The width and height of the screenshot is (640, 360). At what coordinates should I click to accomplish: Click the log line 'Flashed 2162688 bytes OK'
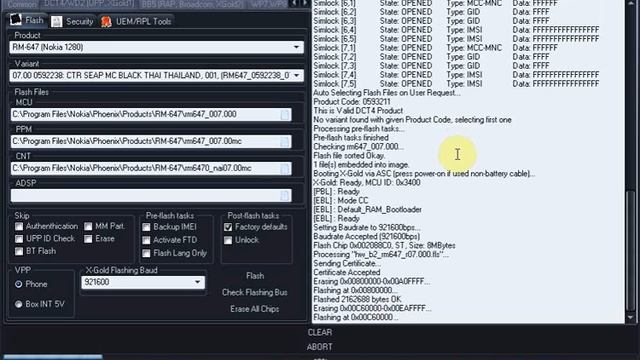357,299
